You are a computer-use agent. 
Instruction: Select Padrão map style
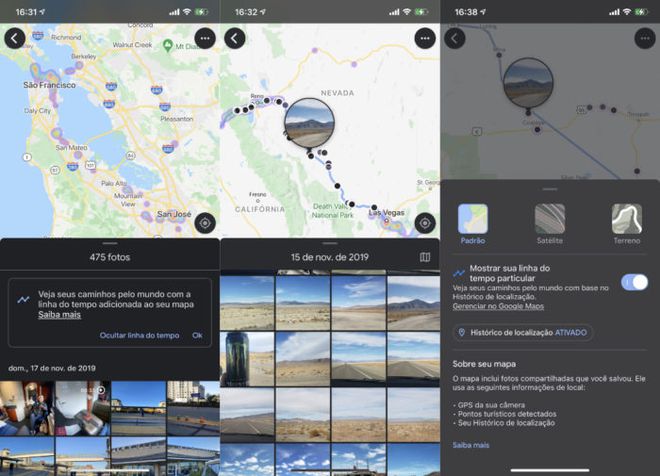(473, 224)
